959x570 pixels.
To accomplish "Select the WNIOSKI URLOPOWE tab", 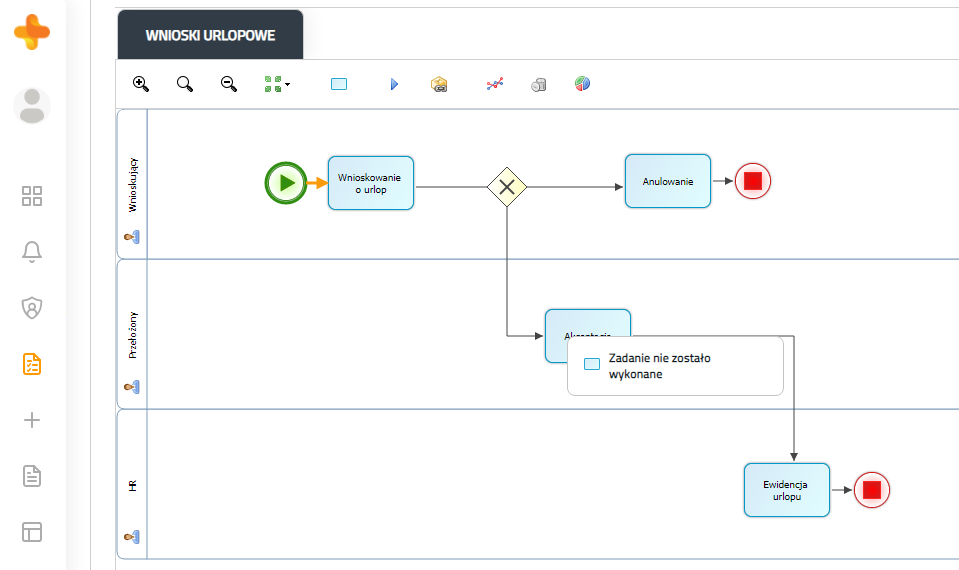I will (210, 35).
